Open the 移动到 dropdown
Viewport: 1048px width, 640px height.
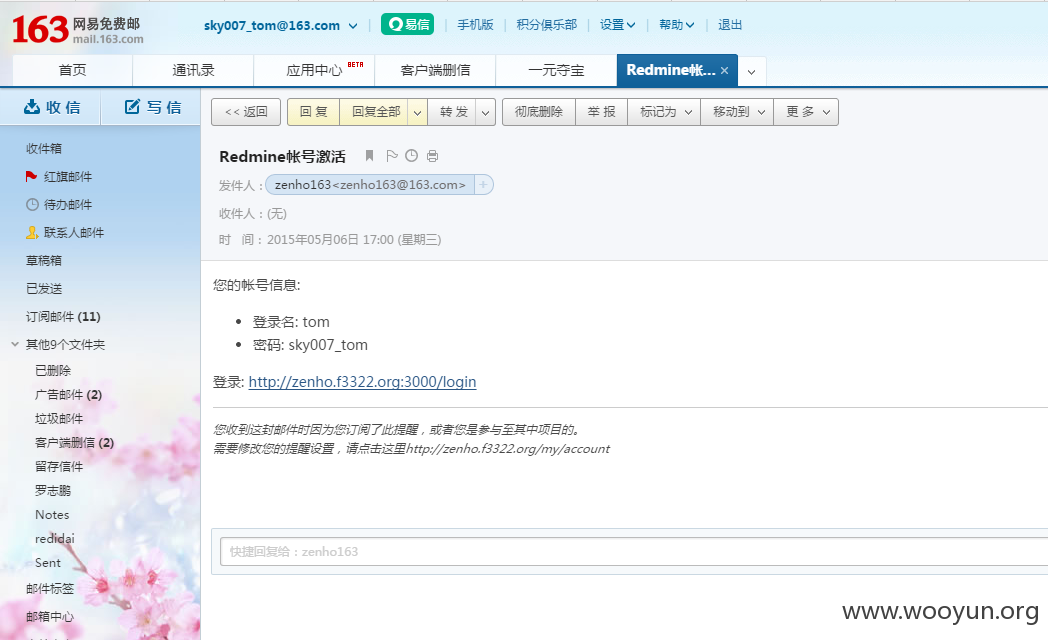pyautogui.click(x=737, y=112)
